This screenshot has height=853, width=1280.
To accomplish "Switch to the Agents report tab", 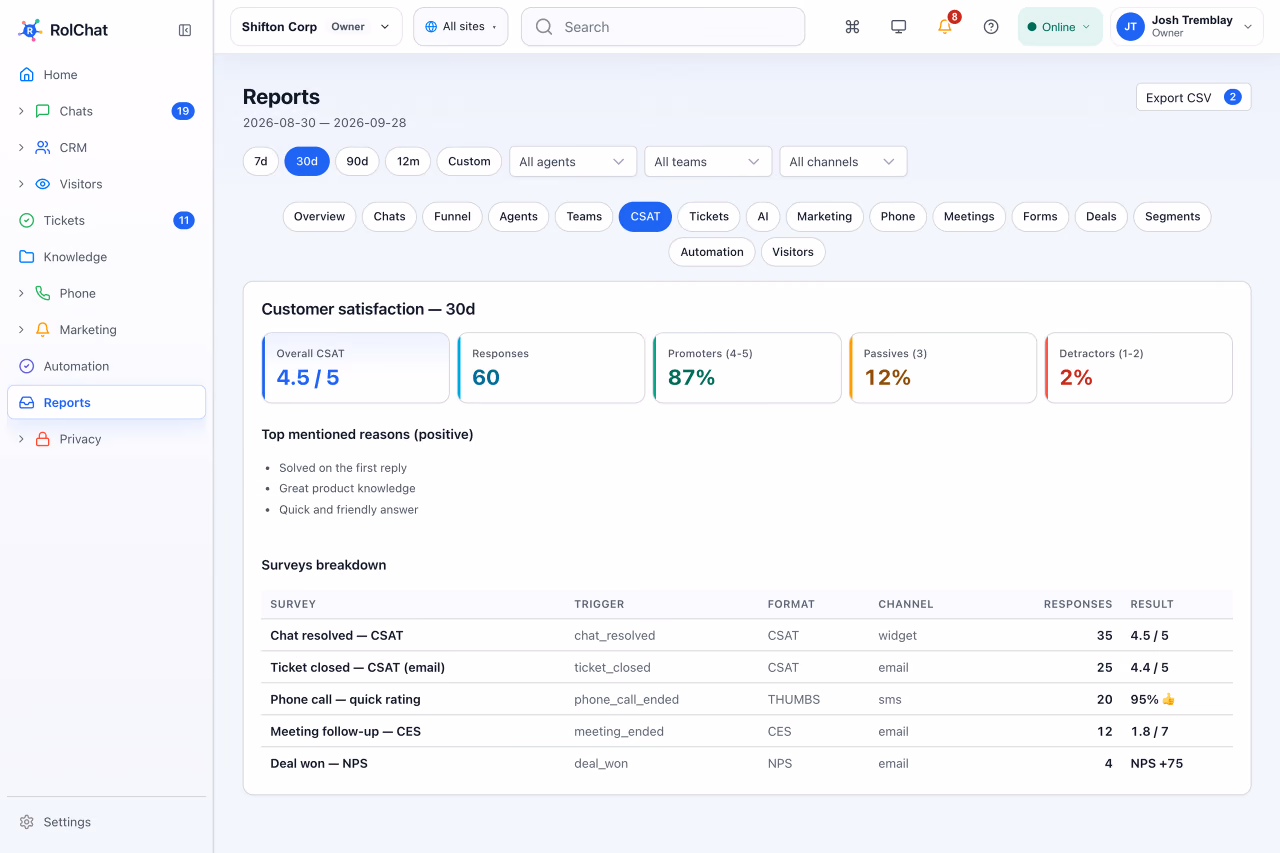I will 519,217.
